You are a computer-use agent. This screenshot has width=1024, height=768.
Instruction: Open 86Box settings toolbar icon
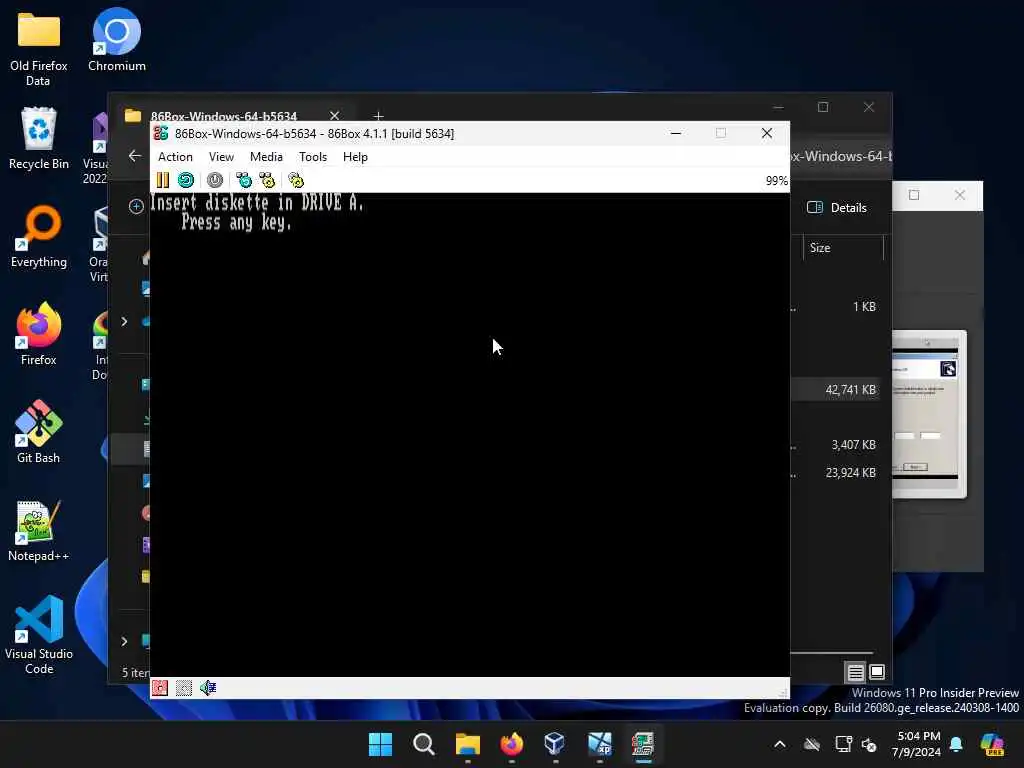click(x=296, y=180)
